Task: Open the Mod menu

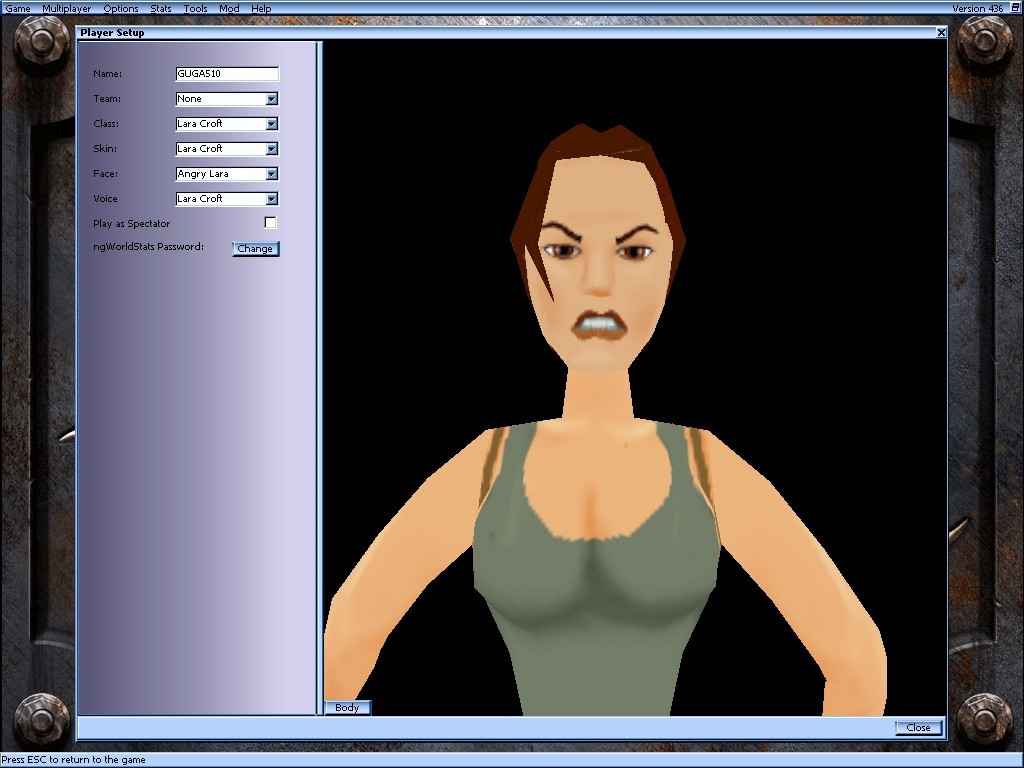Action: [228, 8]
